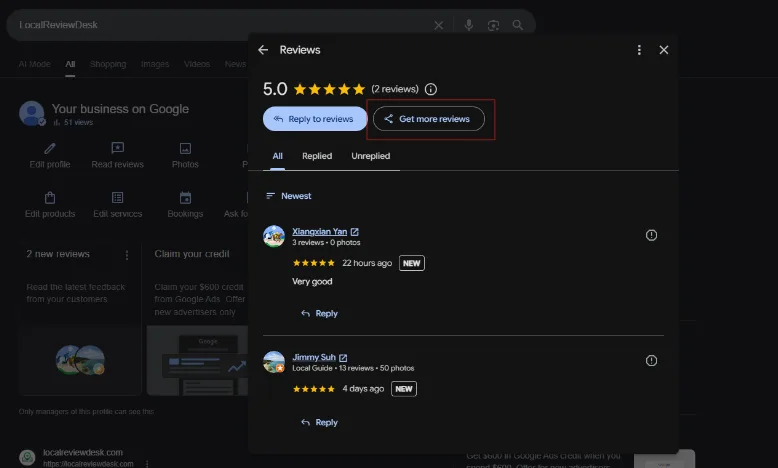Screen dimensions: 778x468
Task: Select the Shopping search tab
Action: 108,64
